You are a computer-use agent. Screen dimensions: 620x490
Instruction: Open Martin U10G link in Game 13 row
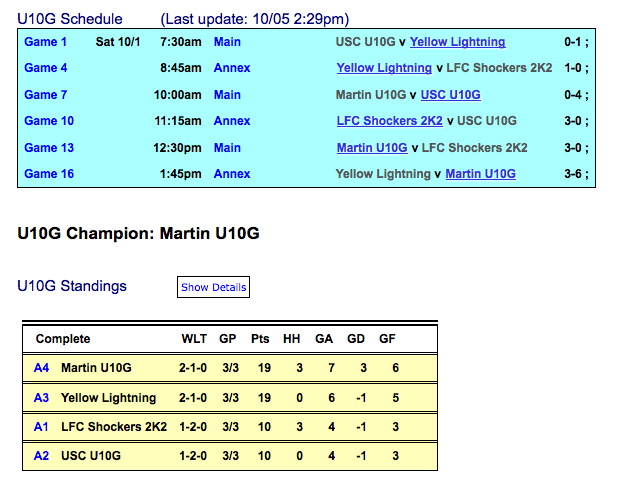[372, 148]
